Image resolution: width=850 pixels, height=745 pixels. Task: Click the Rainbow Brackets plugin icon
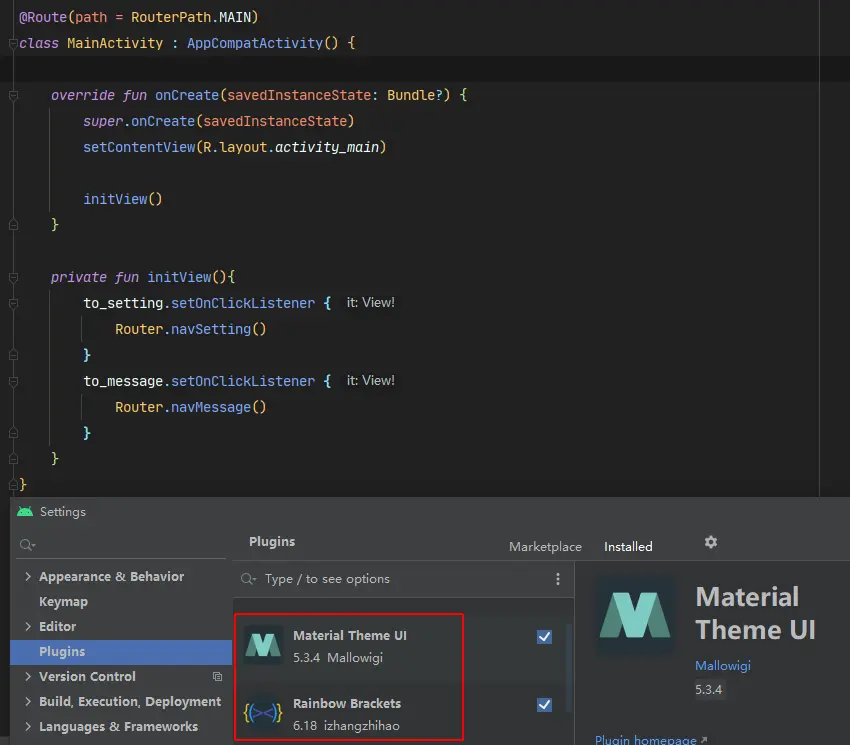263,712
